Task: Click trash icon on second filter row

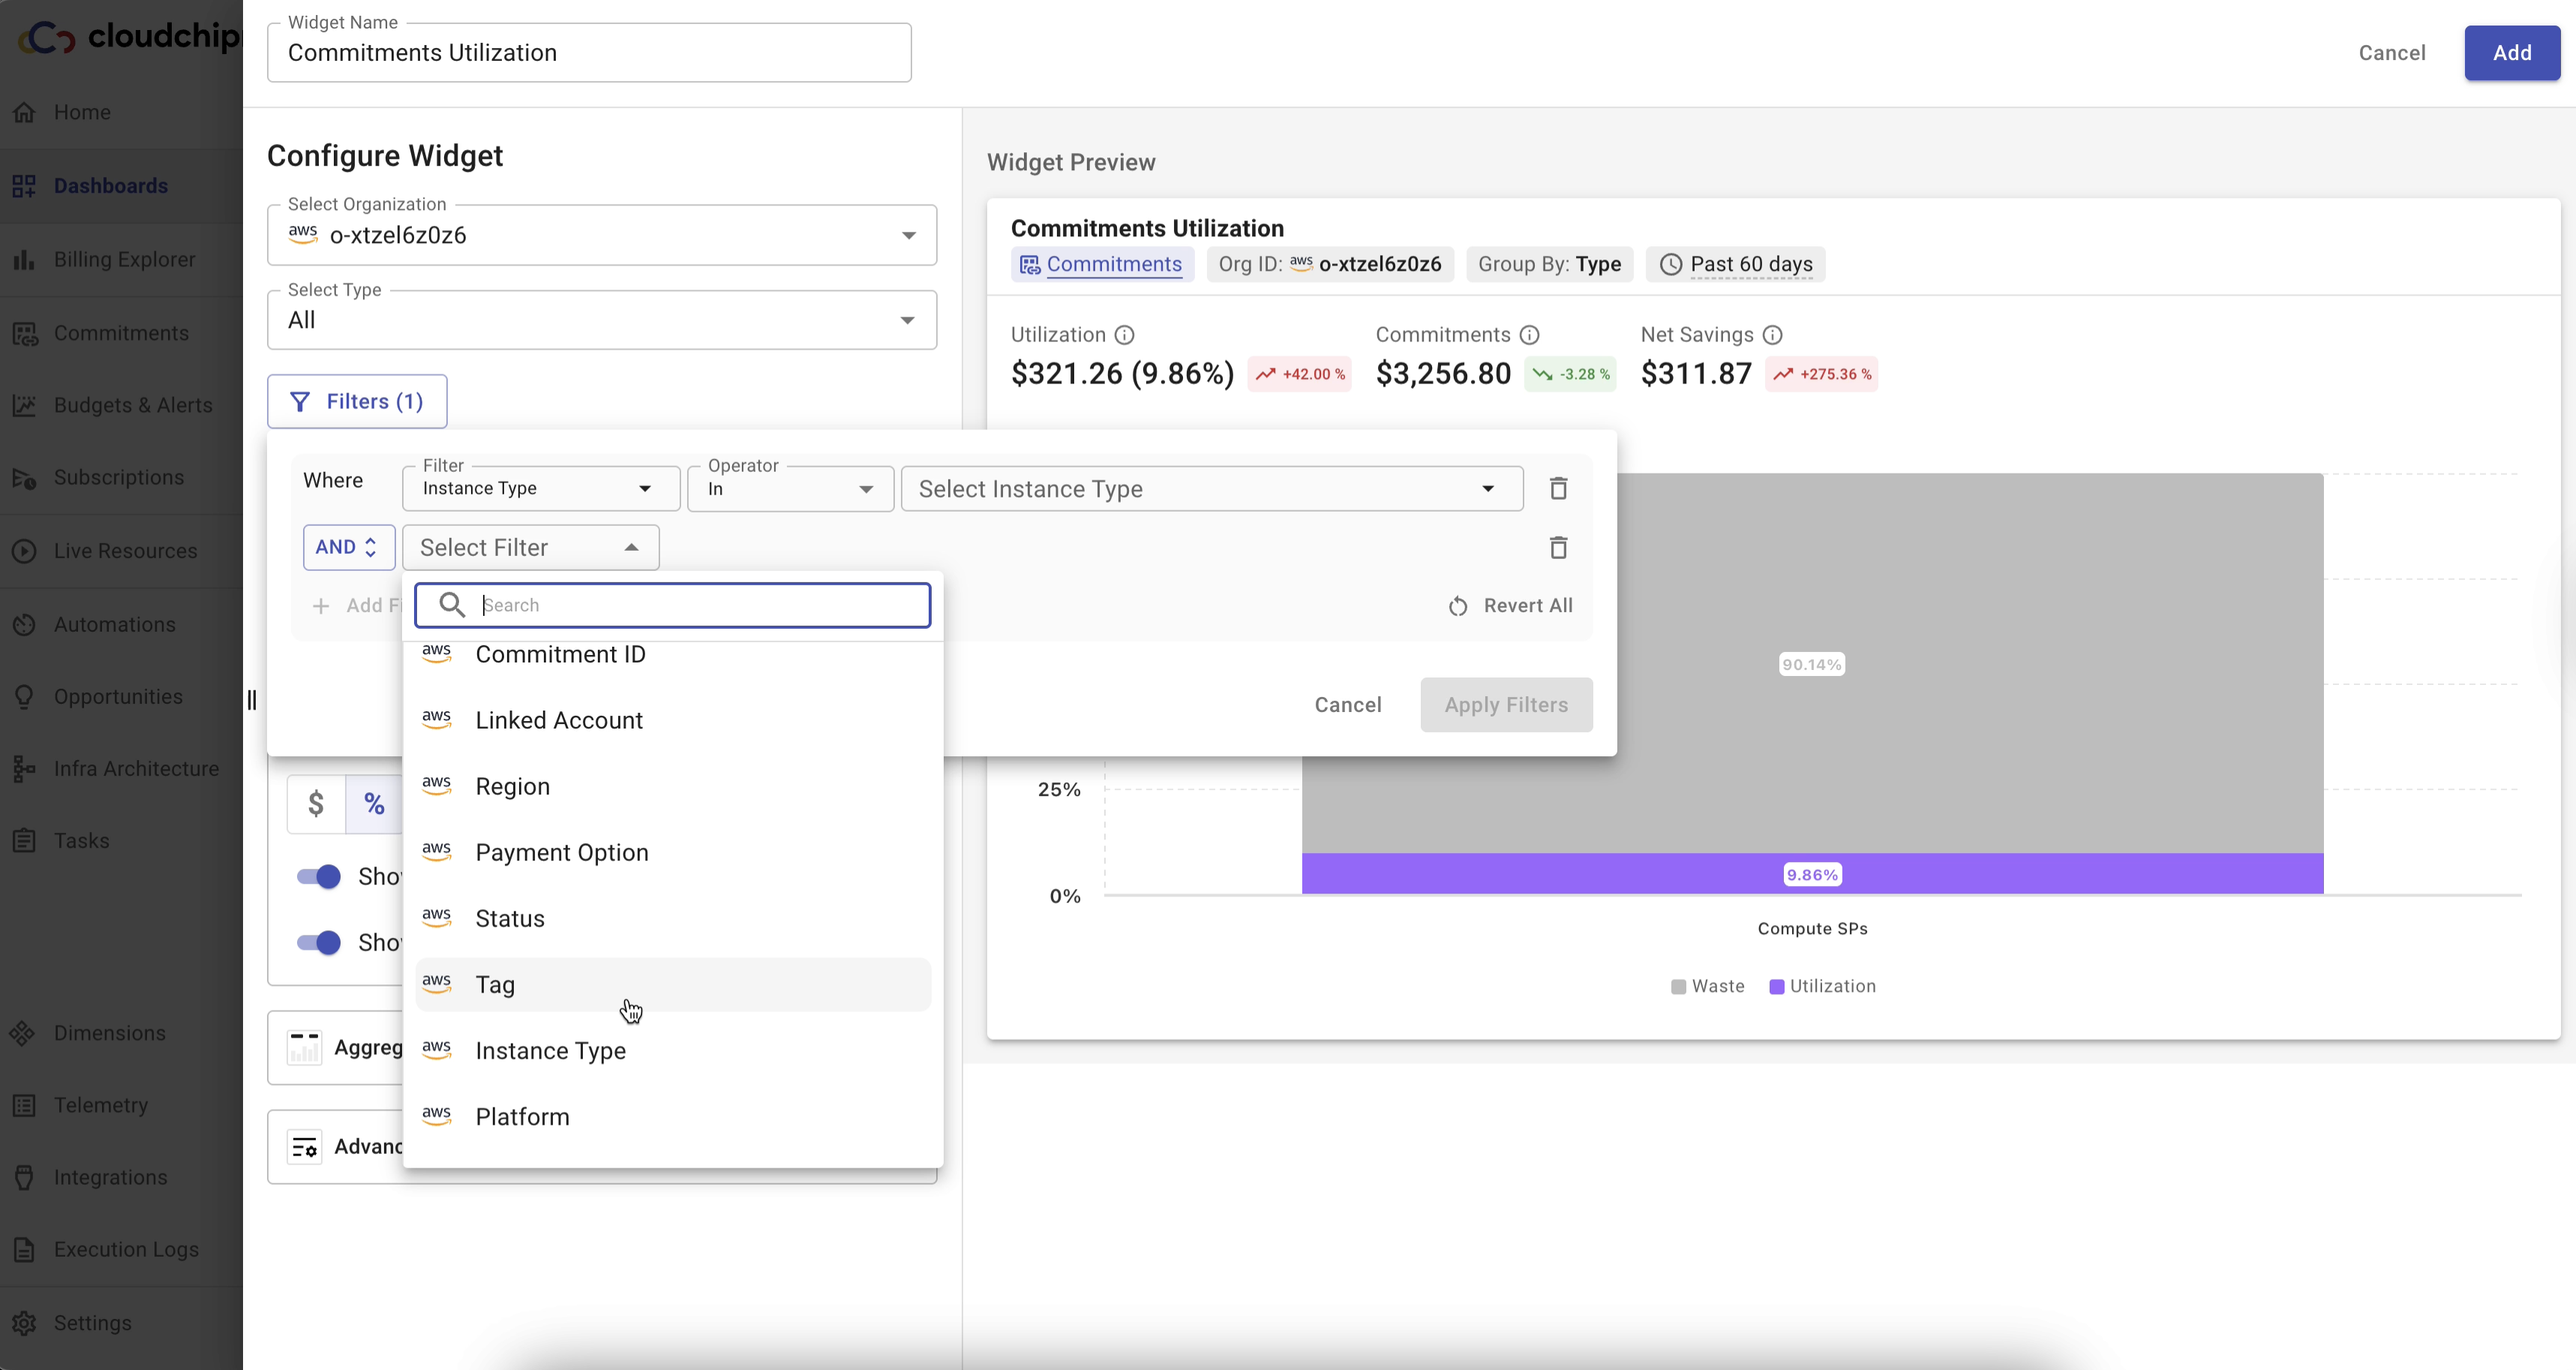Action: pyautogui.click(x=1558, y=547)
